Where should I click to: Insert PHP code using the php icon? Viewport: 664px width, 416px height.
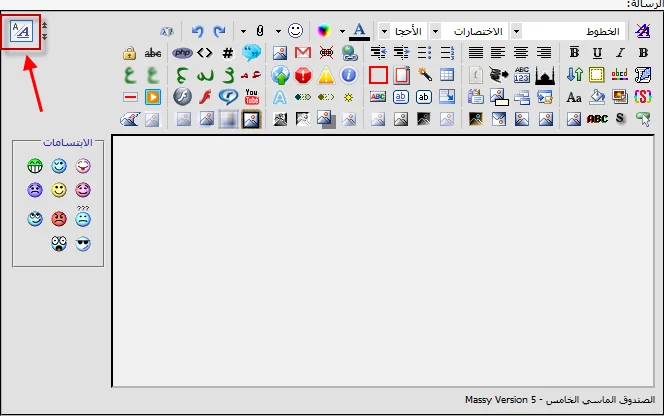(x=181, y=53)
